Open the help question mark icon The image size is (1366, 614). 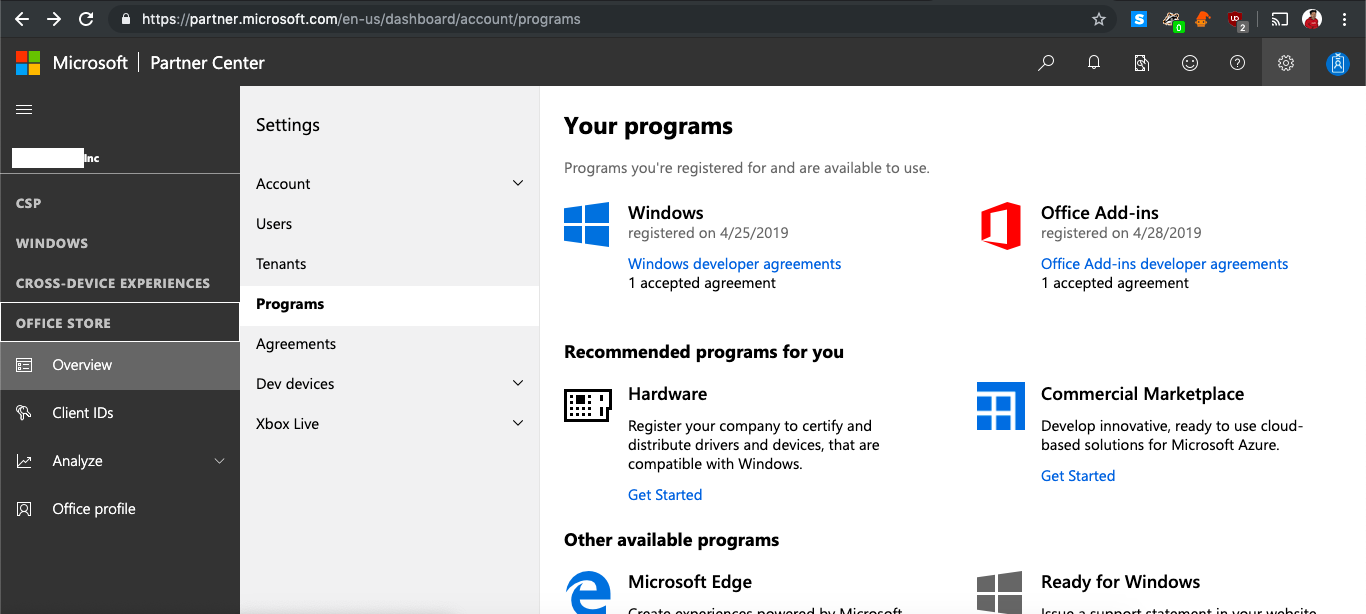pos(1238,63)
